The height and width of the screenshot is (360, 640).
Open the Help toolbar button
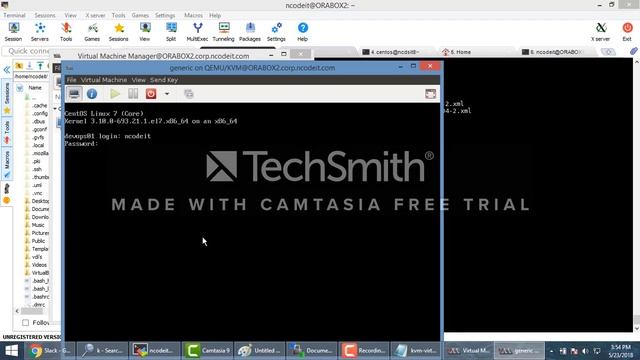(x=302, y=32)
